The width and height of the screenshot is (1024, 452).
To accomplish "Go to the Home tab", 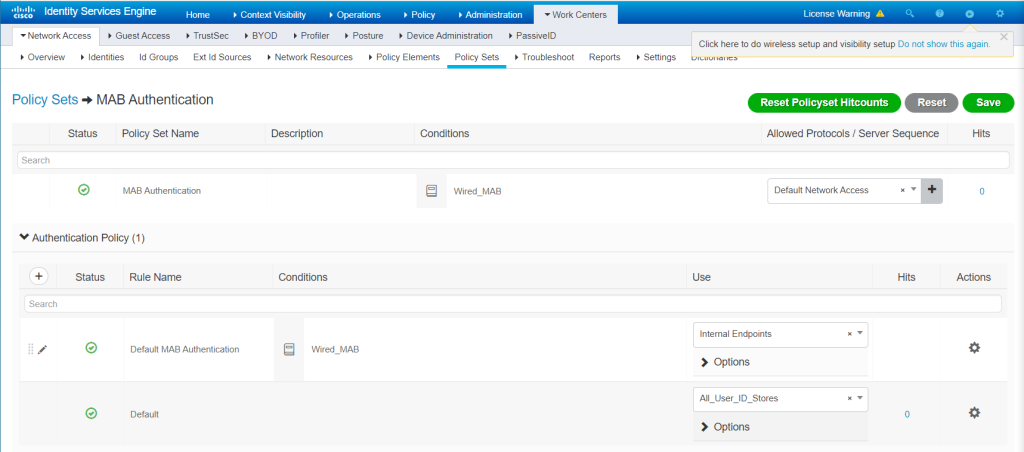I will pyautogui.click(x=198, y=14).
